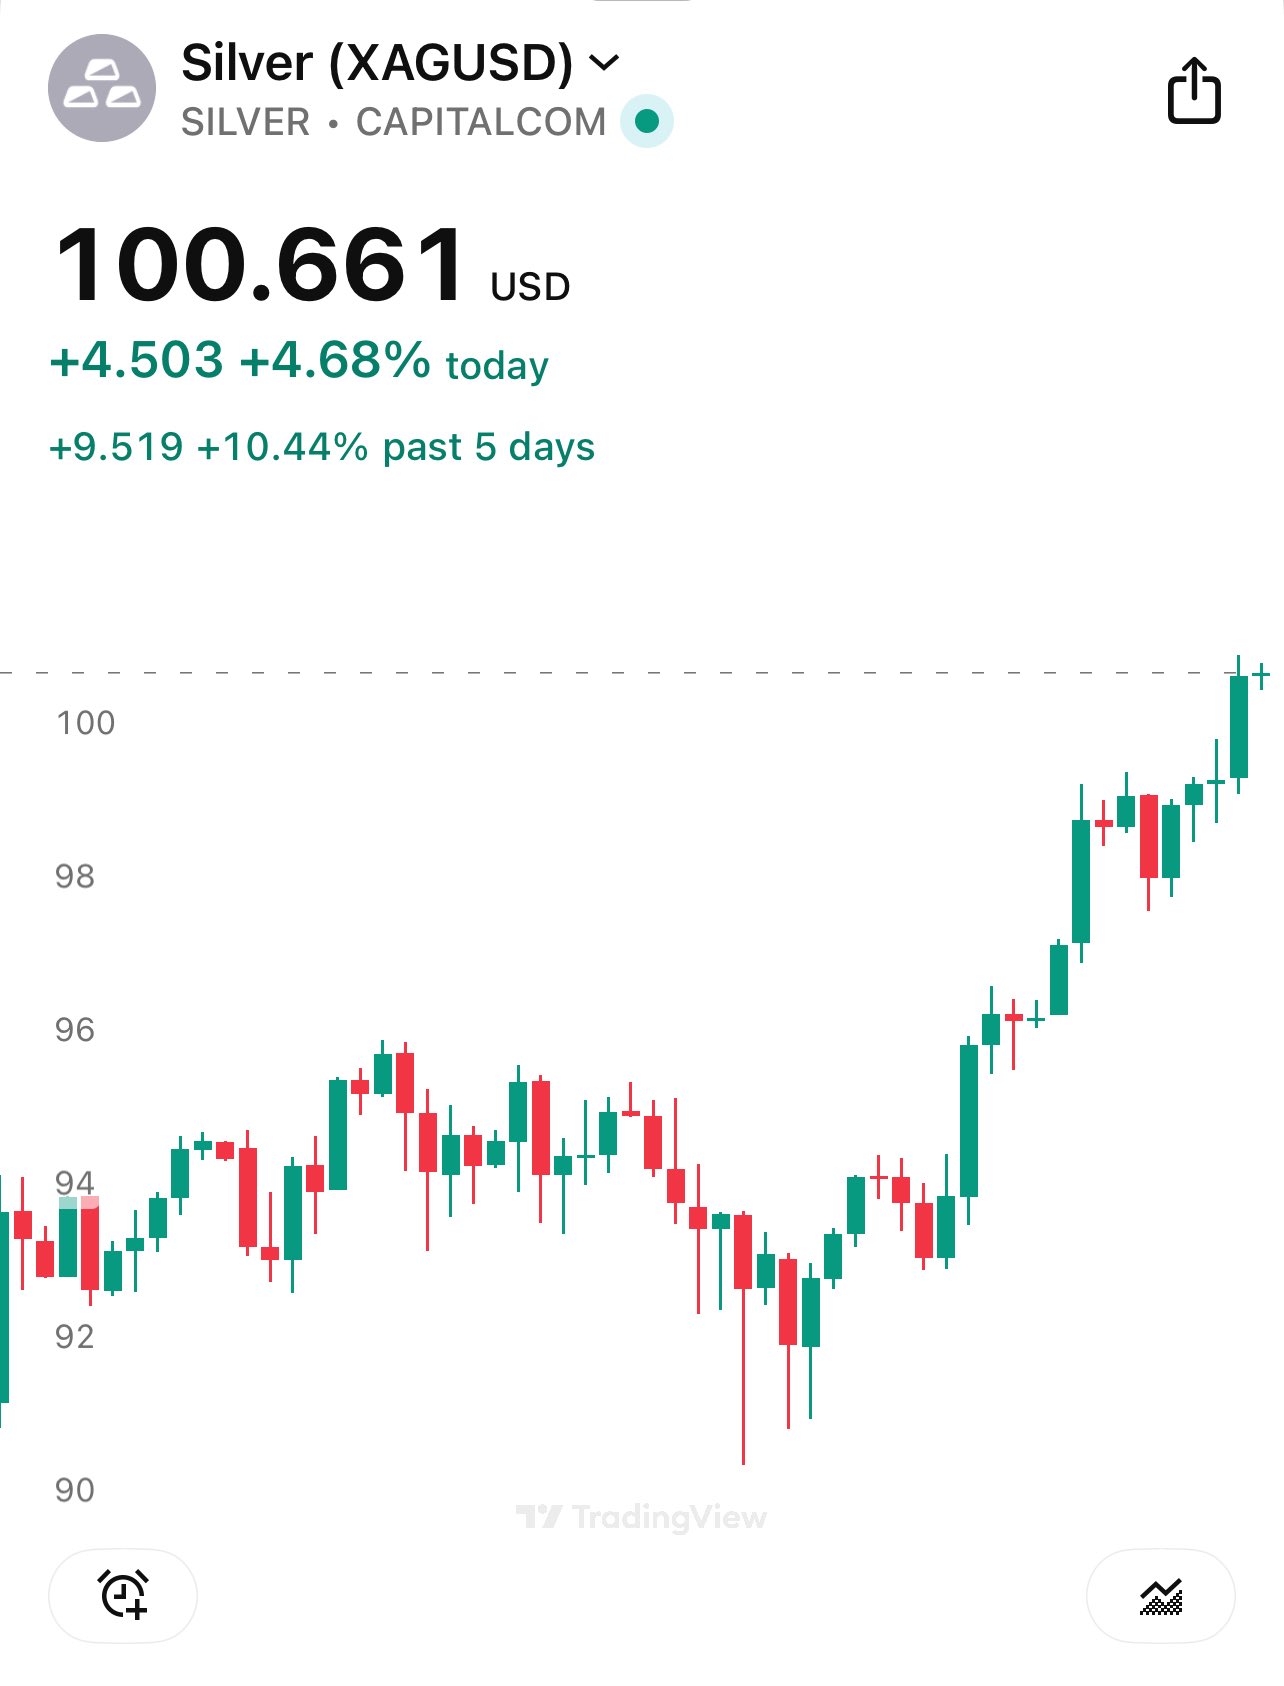Tap the sheet drag handle at top
This screenshot has width=1284, height=1686.
[x=642, y=3]
